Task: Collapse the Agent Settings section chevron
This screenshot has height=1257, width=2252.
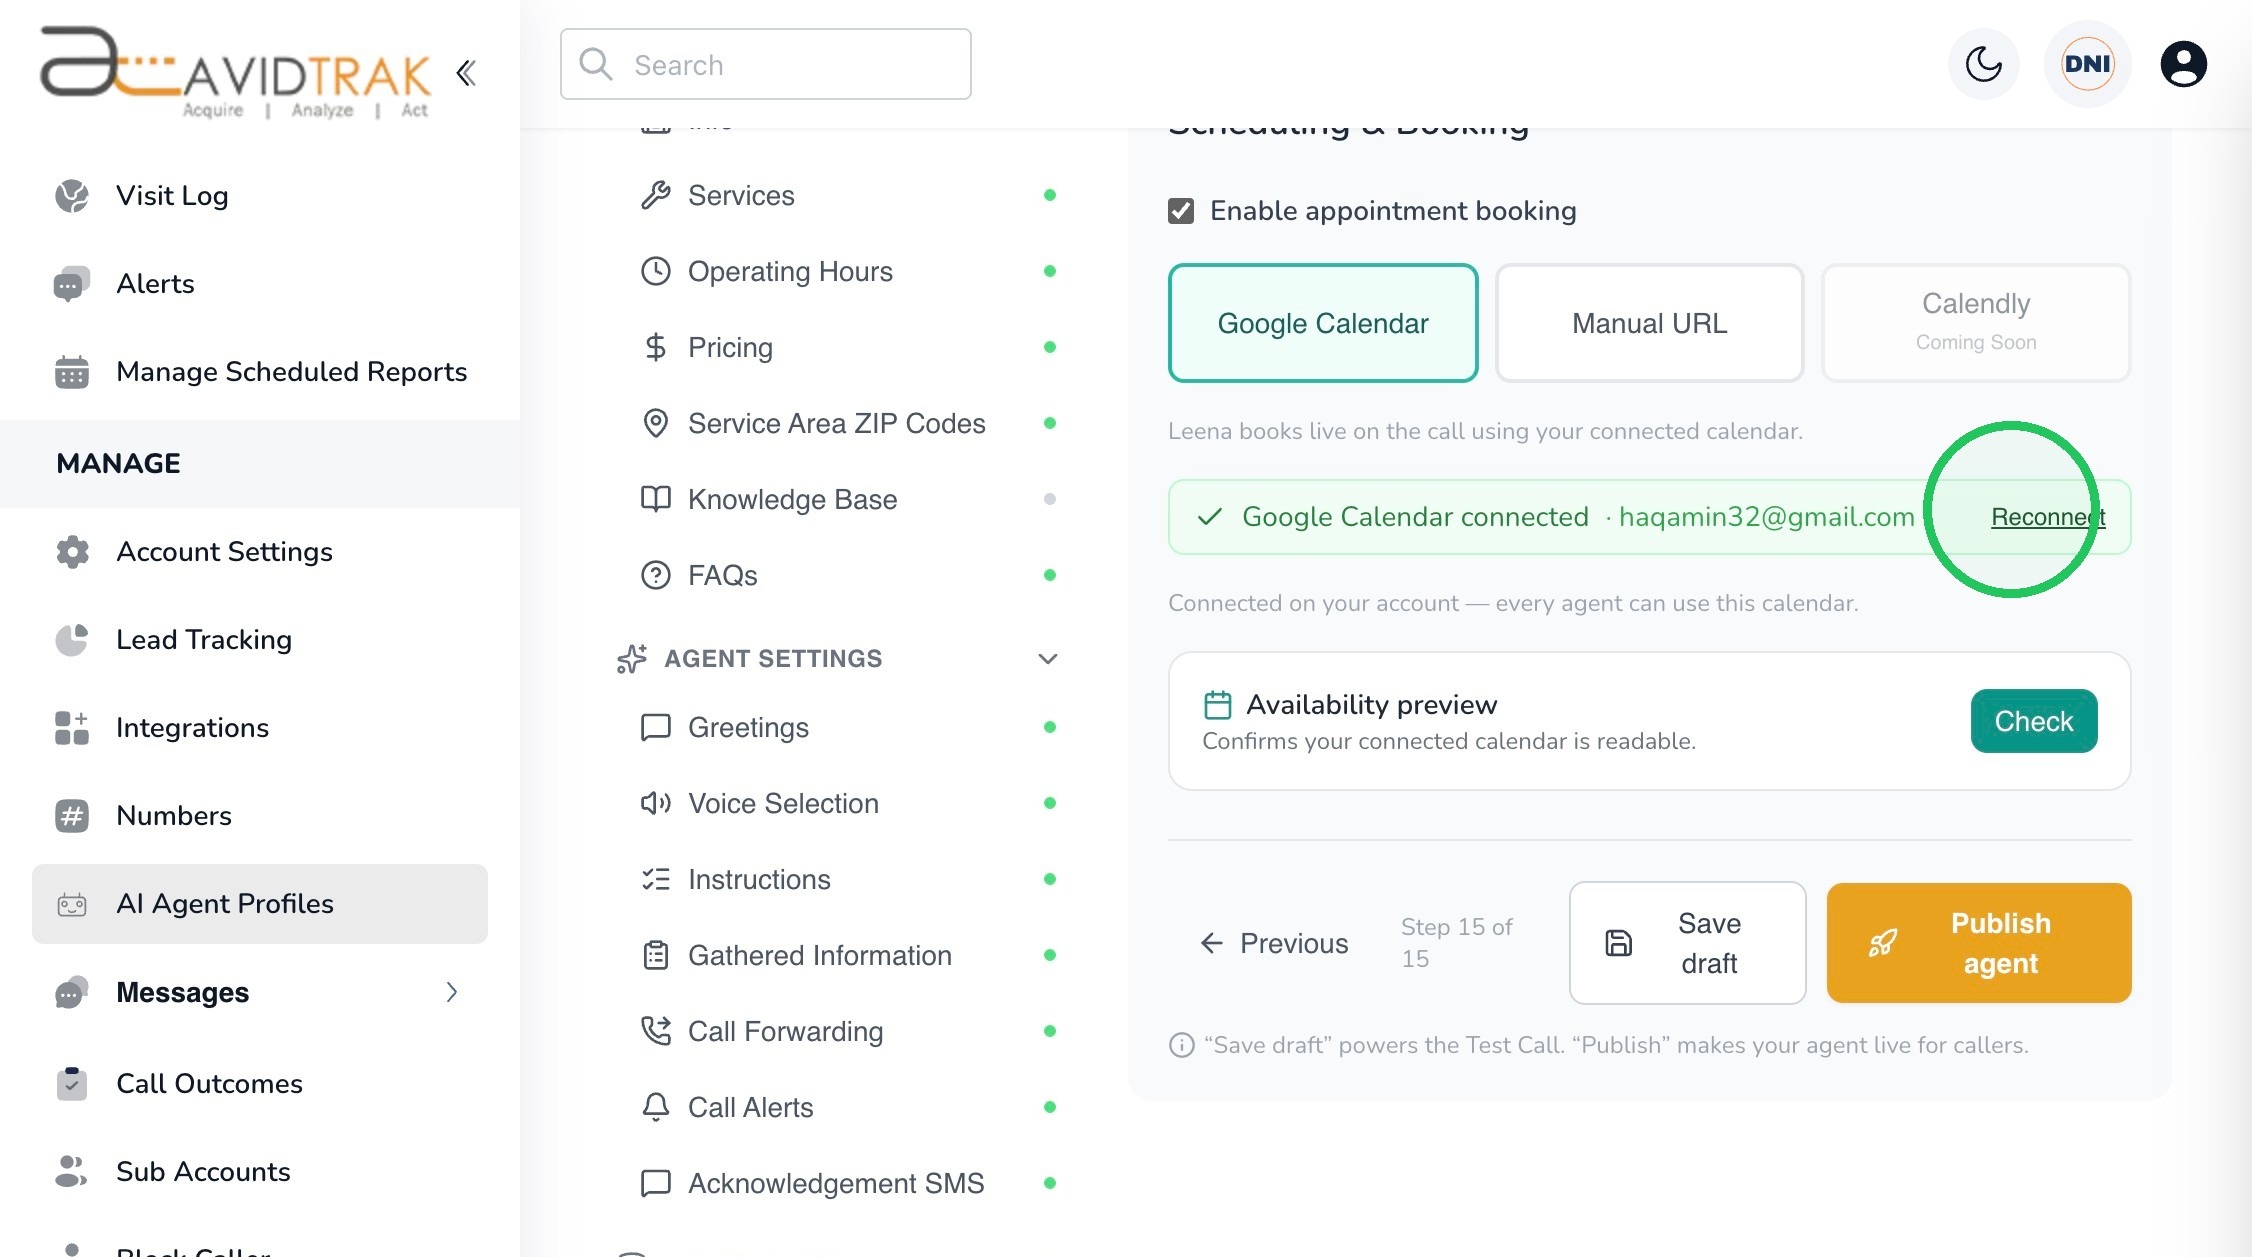Action: [1048, 659]
